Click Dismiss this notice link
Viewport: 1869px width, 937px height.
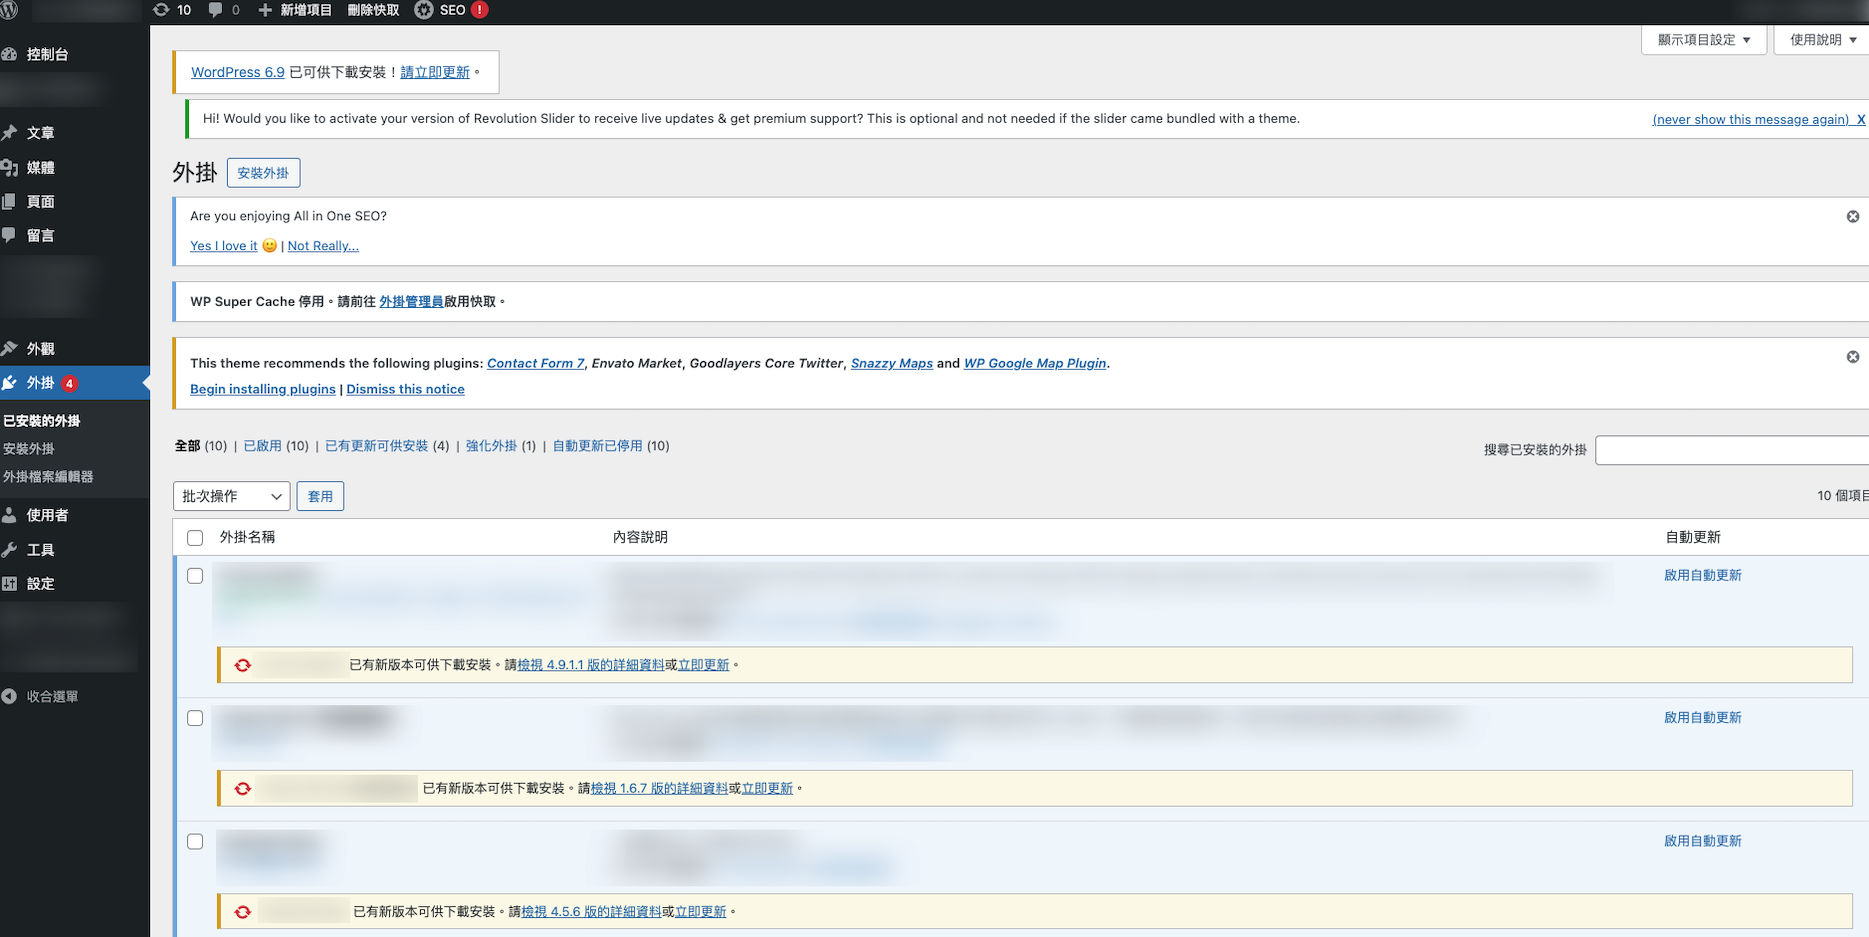405,389
